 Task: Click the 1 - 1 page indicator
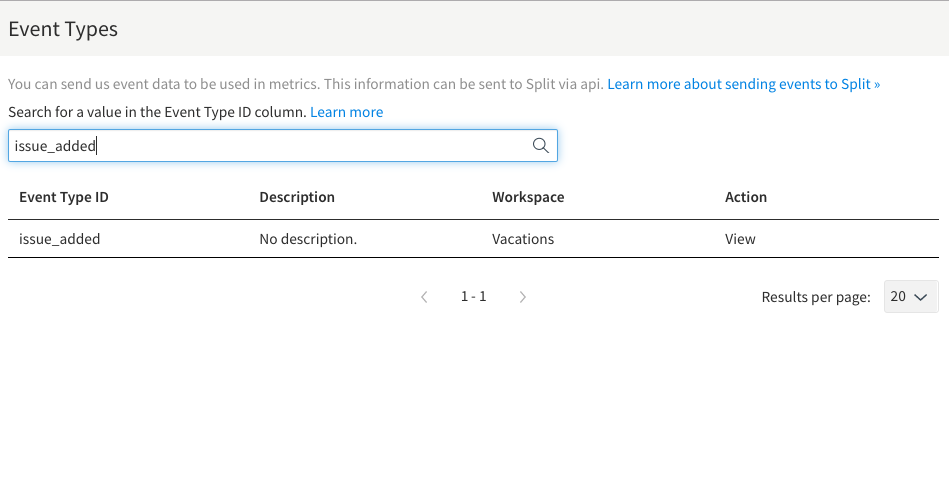click(473, 297)
